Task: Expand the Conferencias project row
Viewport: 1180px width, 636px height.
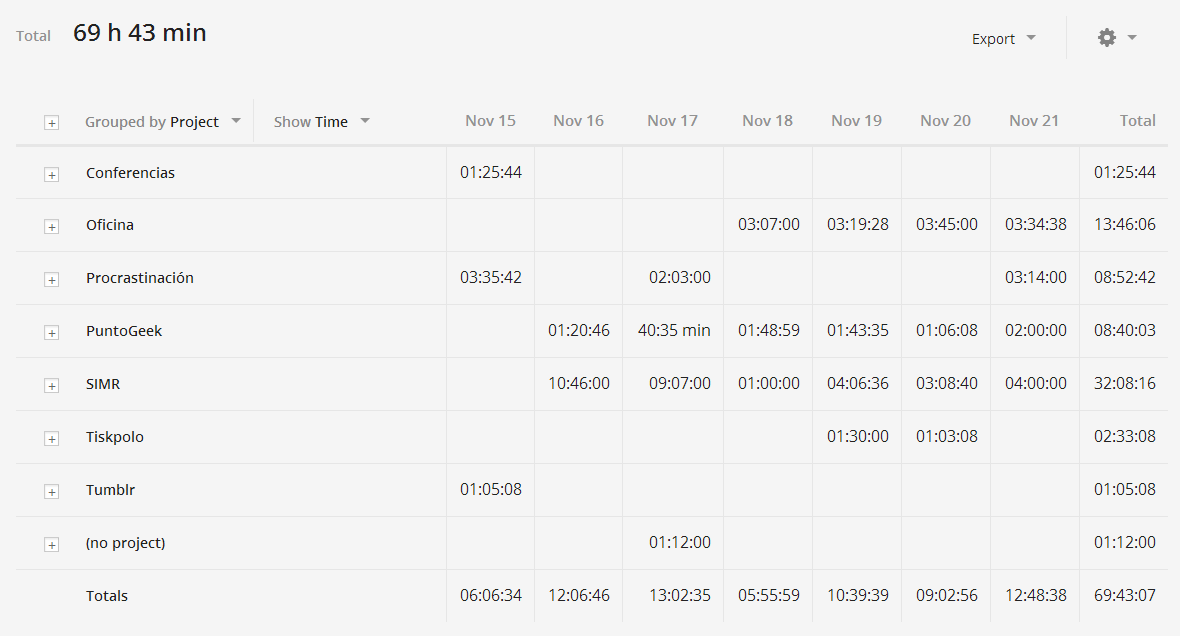Action: click(51, 175)
